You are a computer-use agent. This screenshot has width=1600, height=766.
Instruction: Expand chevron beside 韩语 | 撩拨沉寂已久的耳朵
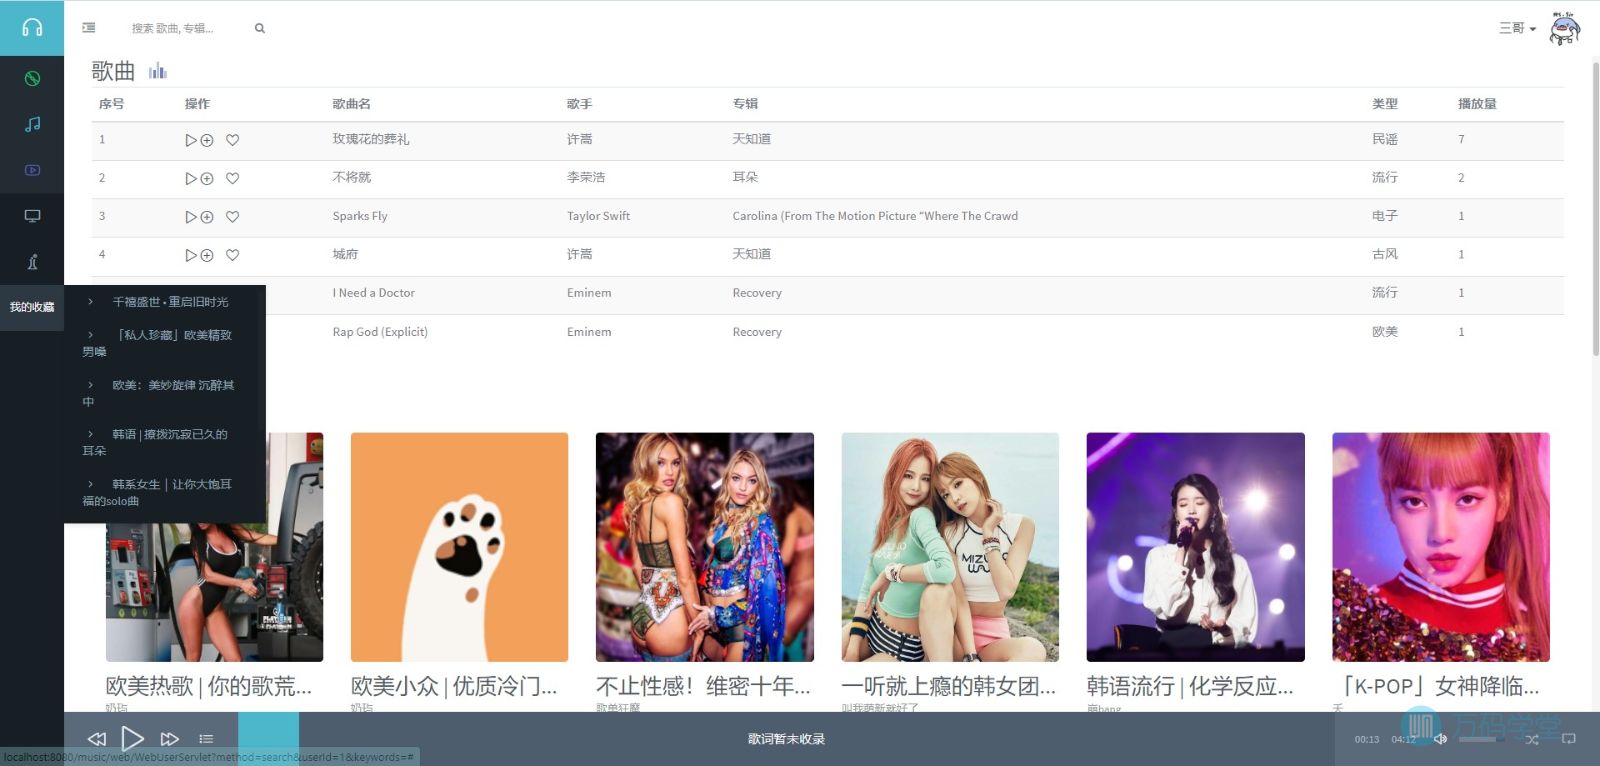pos(90,434)
